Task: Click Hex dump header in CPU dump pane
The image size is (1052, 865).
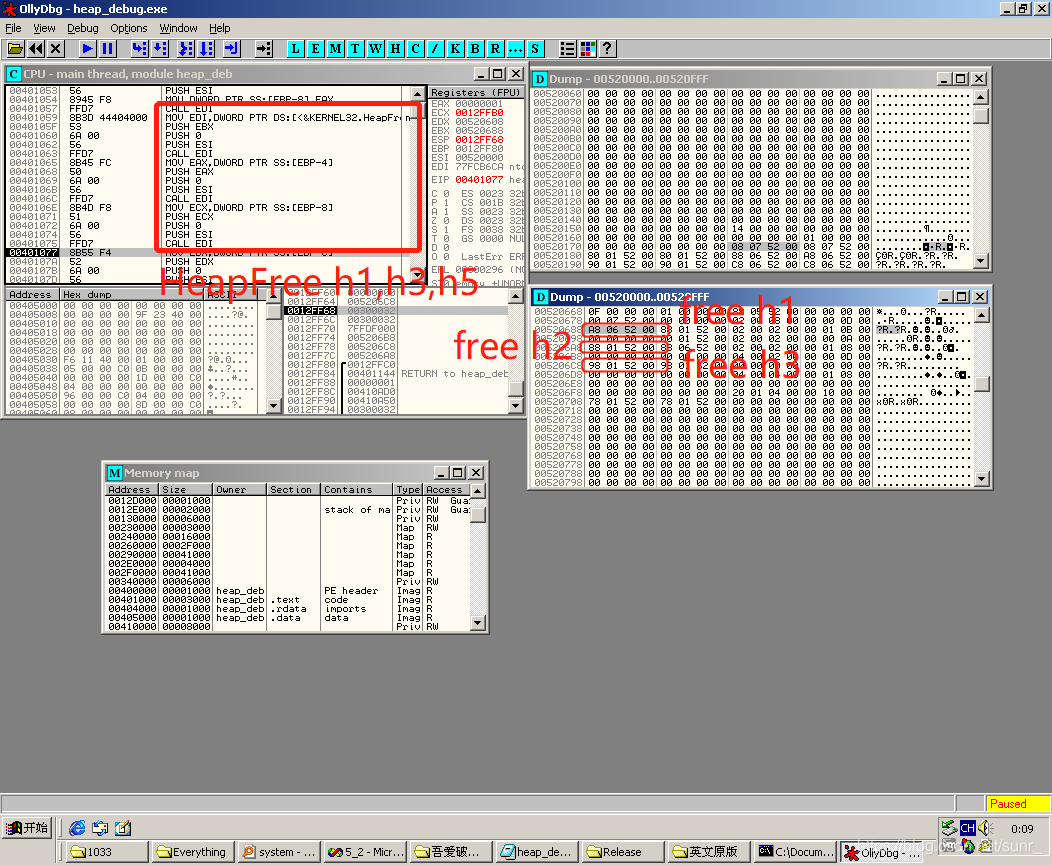Action: [132, 295]
